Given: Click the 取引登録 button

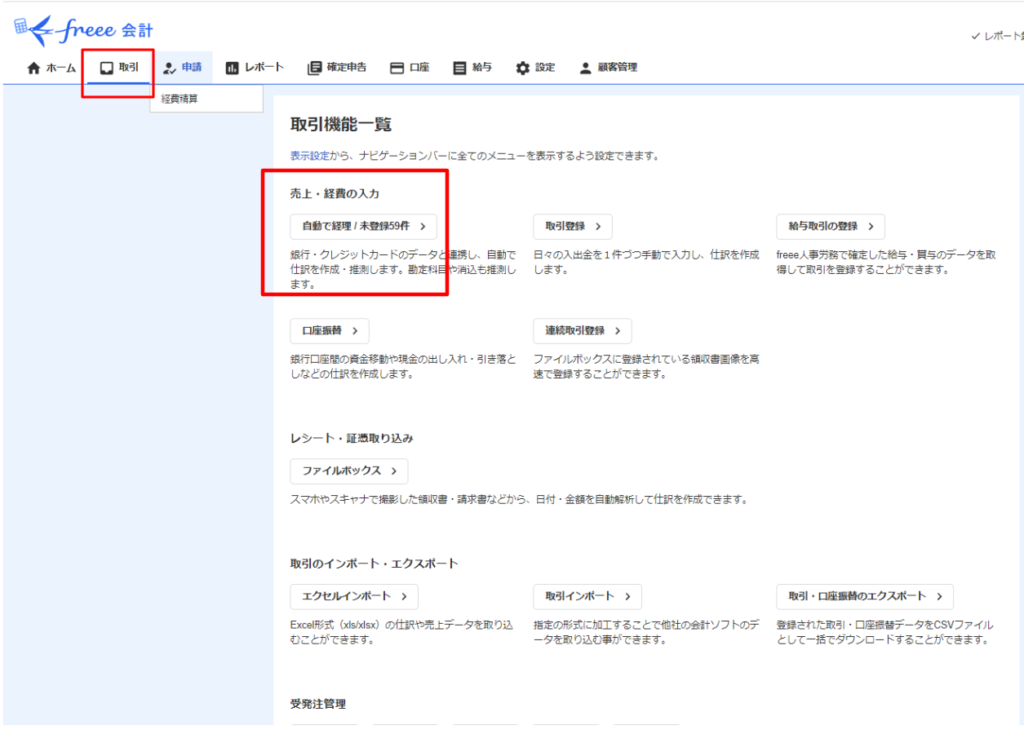Looking at the screenshot, I should 572,227.
